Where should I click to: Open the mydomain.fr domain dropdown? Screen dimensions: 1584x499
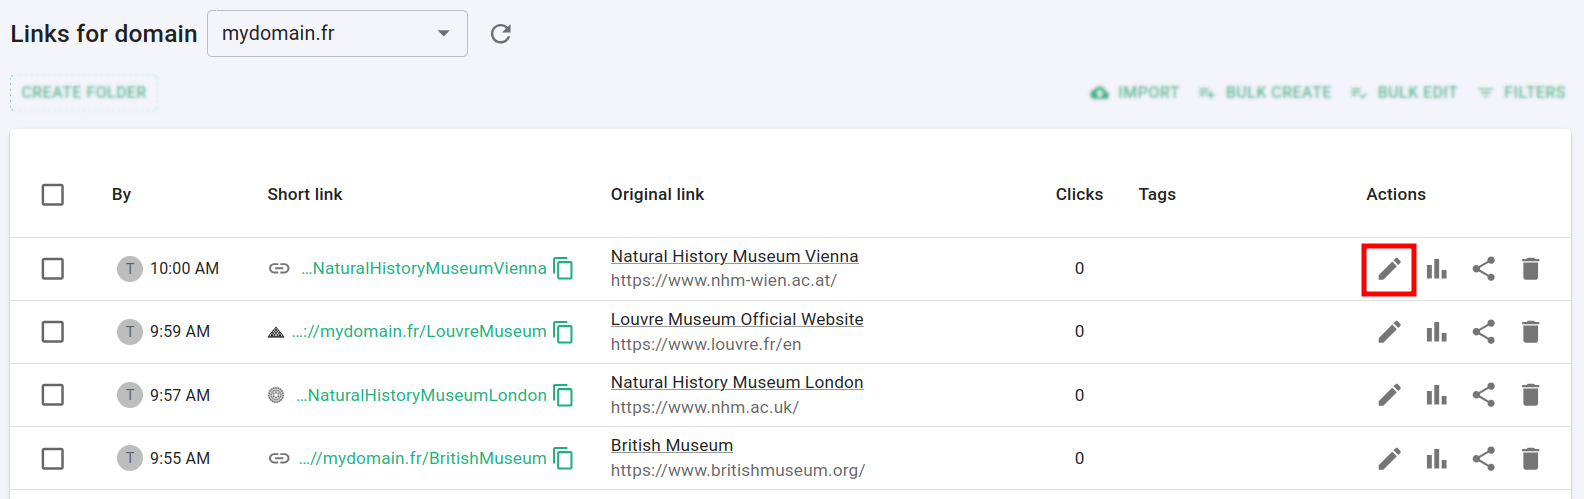click(x=337, y=34)
